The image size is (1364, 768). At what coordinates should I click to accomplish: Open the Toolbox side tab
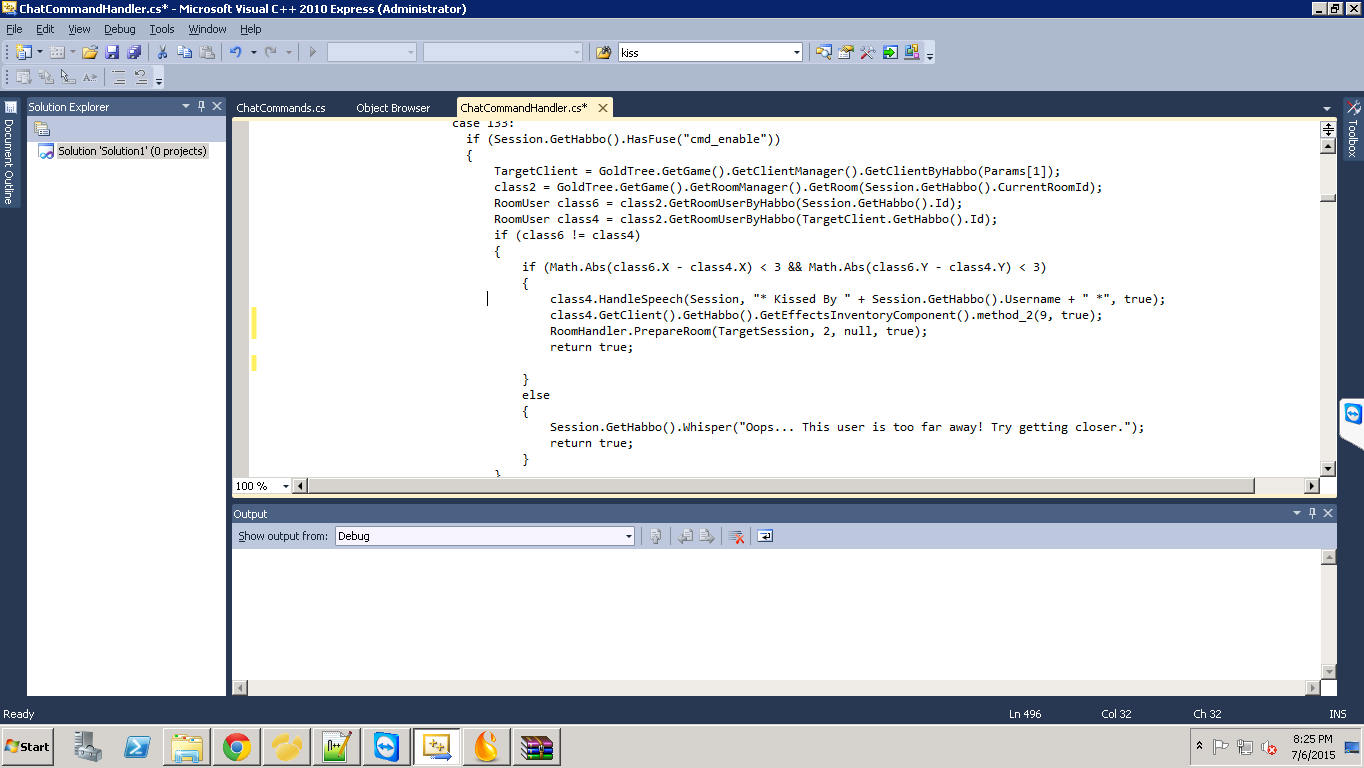coord(1353,128)
